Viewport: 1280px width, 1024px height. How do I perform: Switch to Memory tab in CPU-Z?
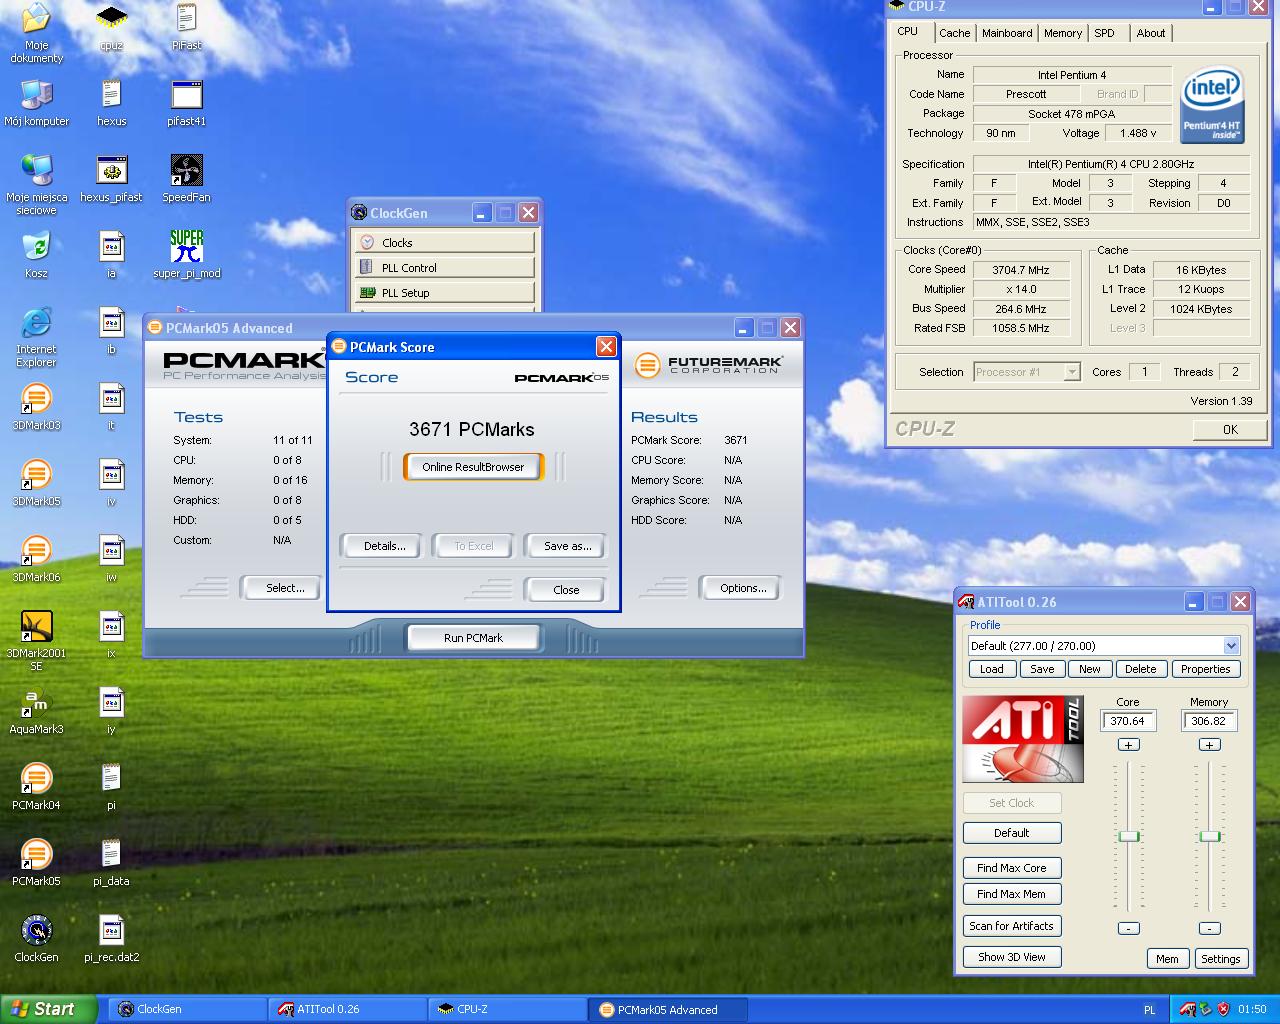(x=1062, y=33)
